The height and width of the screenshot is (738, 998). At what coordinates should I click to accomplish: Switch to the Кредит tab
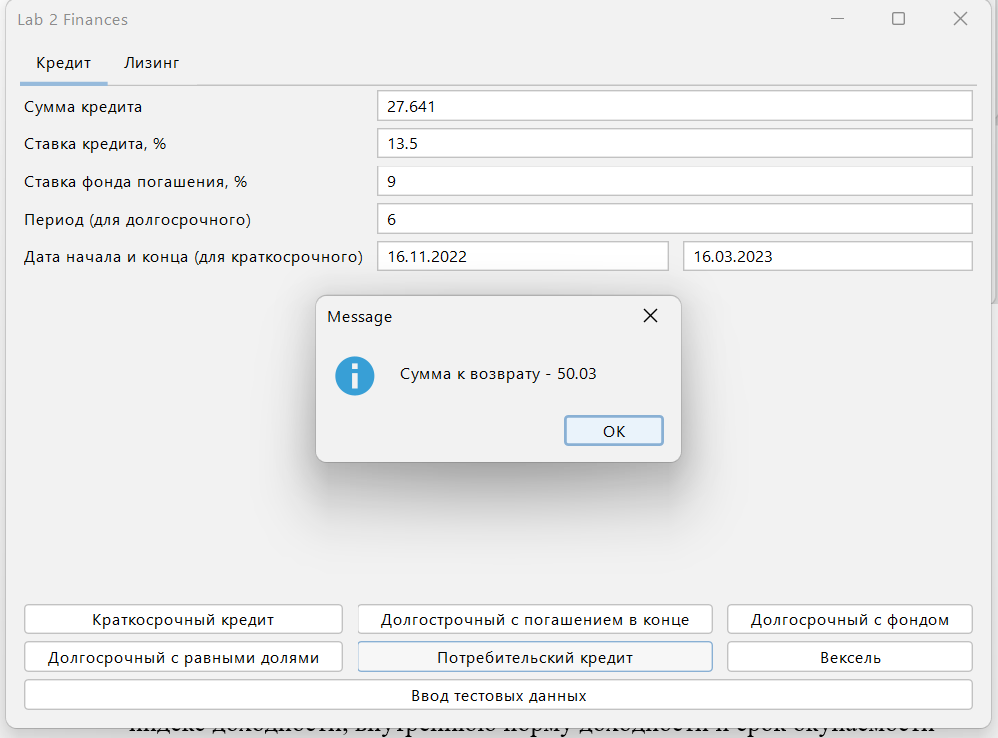pos(64,63)
